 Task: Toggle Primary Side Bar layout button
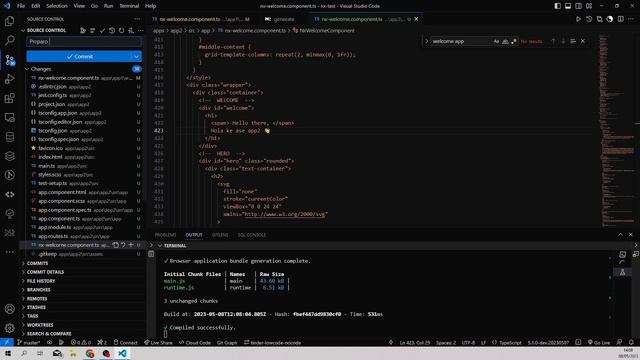click(558, 6)
